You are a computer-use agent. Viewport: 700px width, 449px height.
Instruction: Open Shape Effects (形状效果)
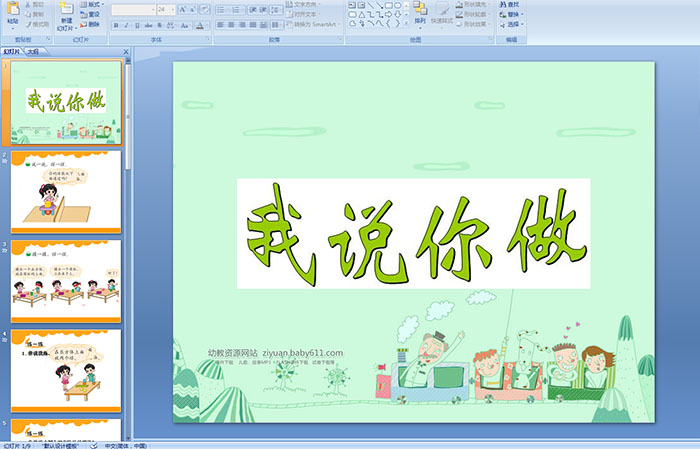coord(473,24)
